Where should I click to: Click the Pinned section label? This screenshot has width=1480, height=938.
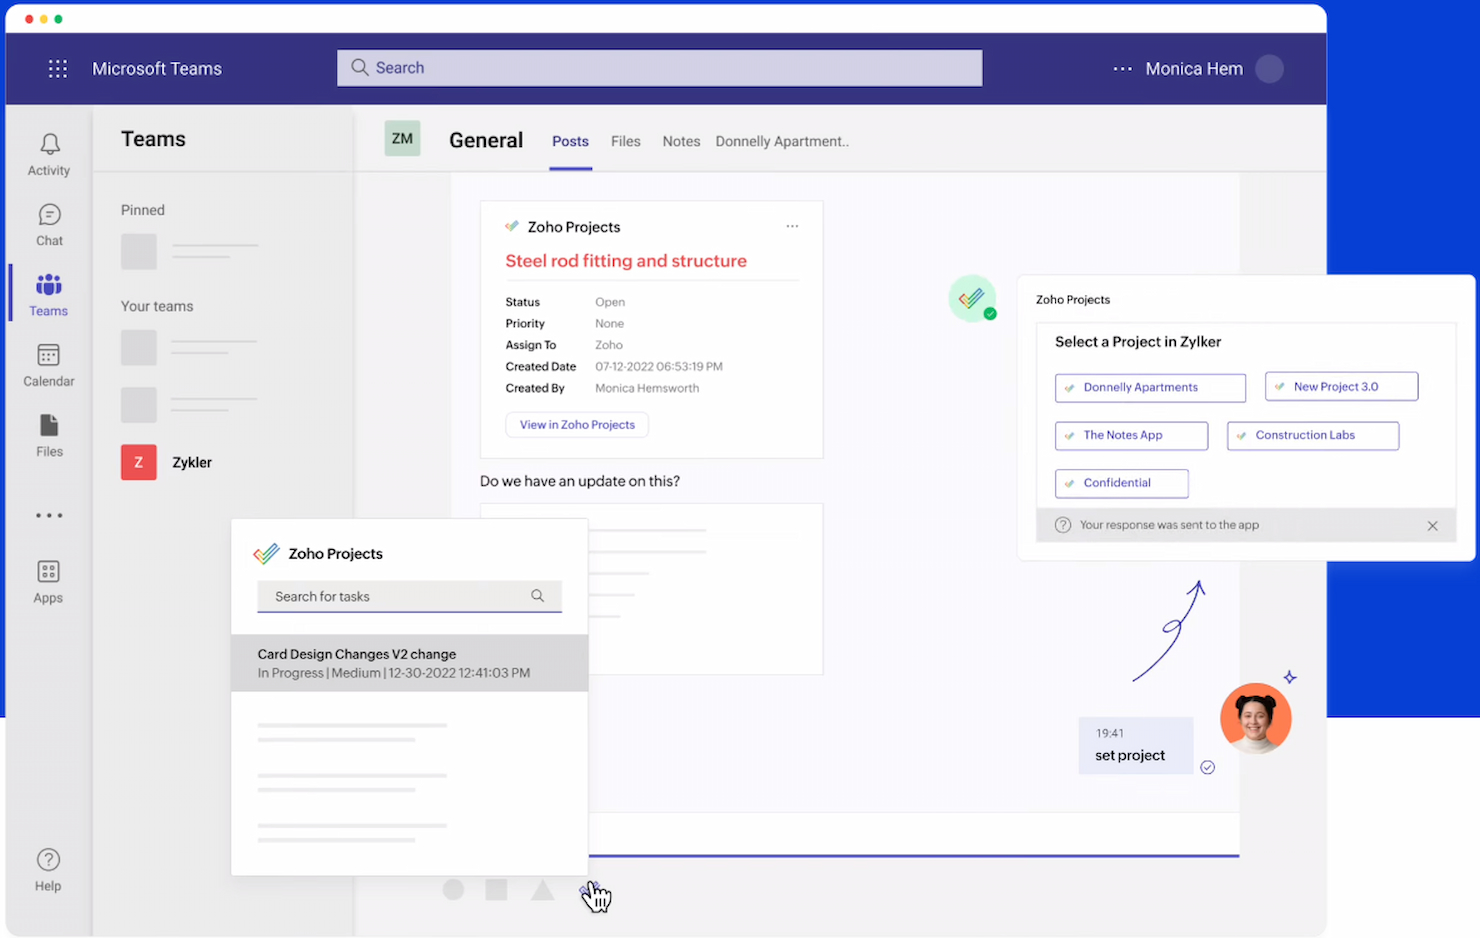(x=143, y=210)
